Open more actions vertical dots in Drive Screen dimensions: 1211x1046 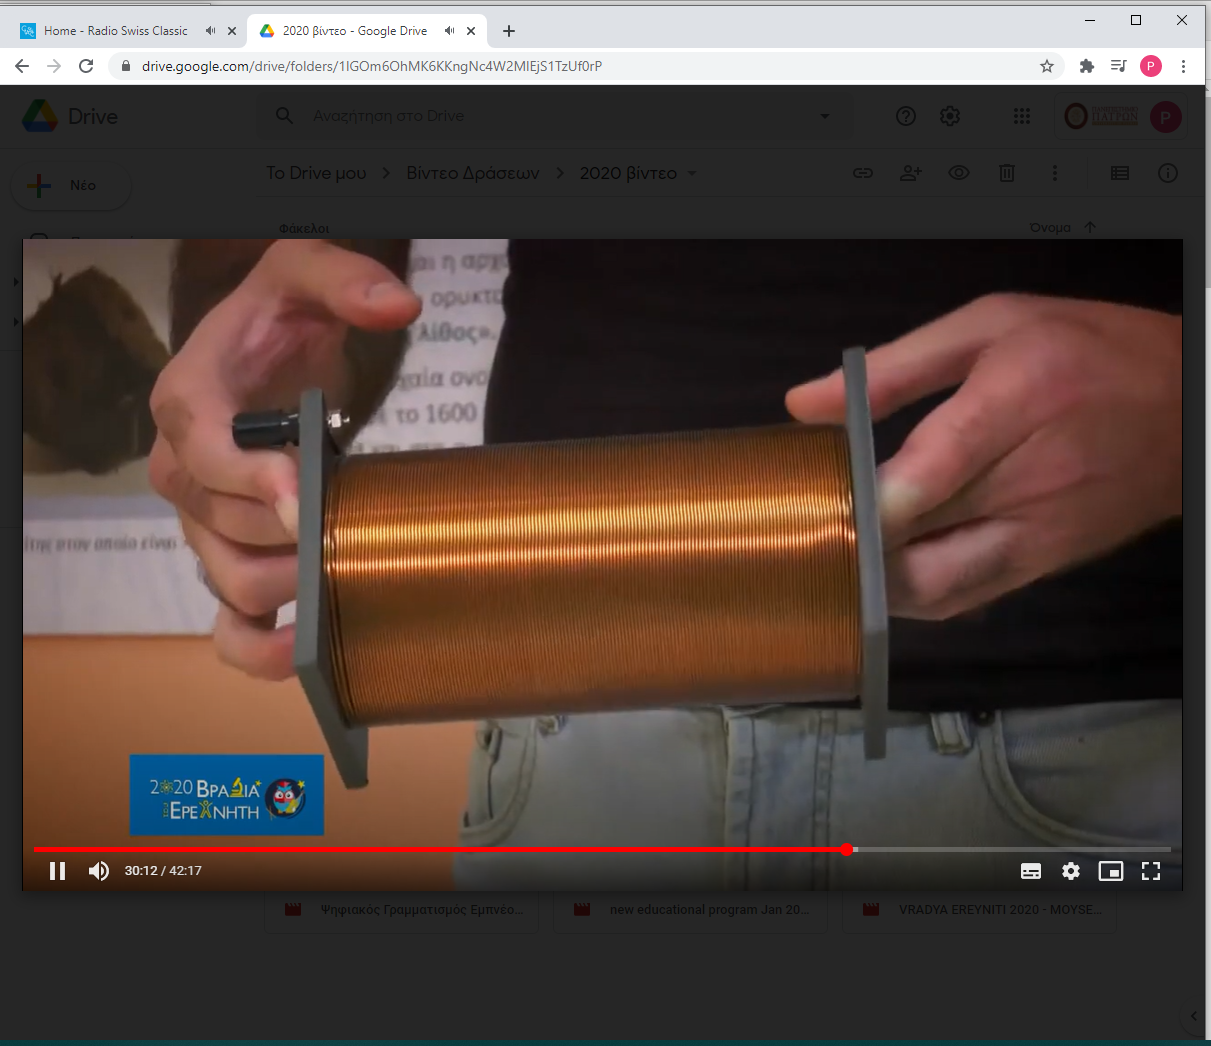pos(1055,173)
